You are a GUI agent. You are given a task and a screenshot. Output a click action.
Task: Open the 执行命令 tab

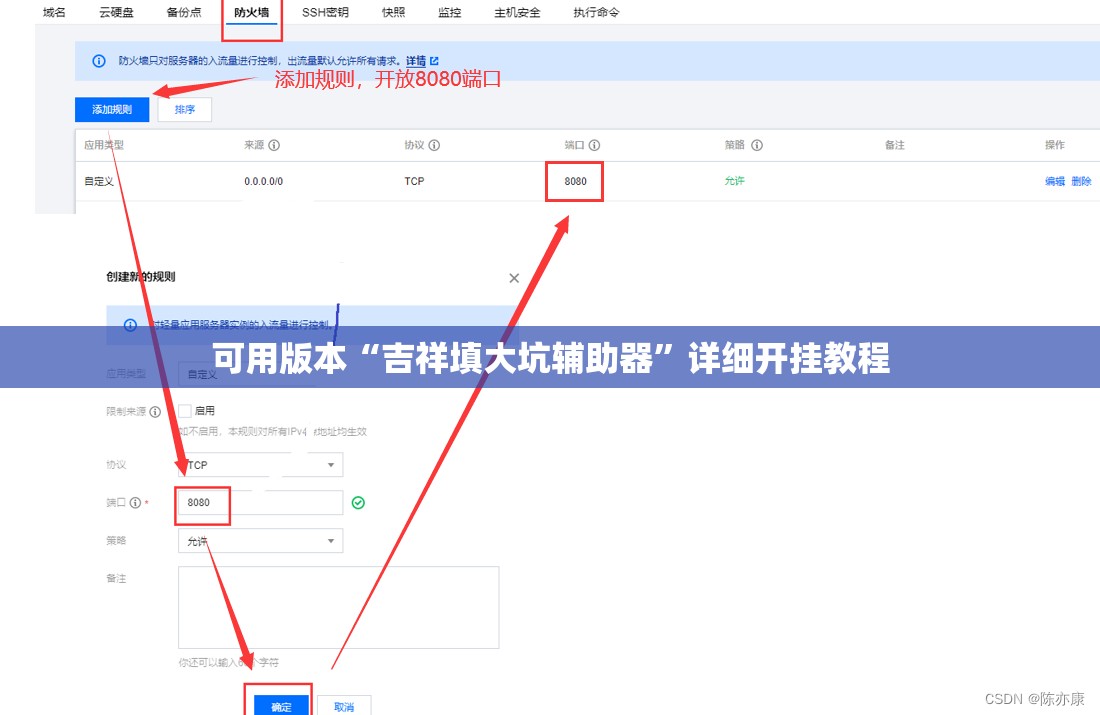[x=596, y=12]
